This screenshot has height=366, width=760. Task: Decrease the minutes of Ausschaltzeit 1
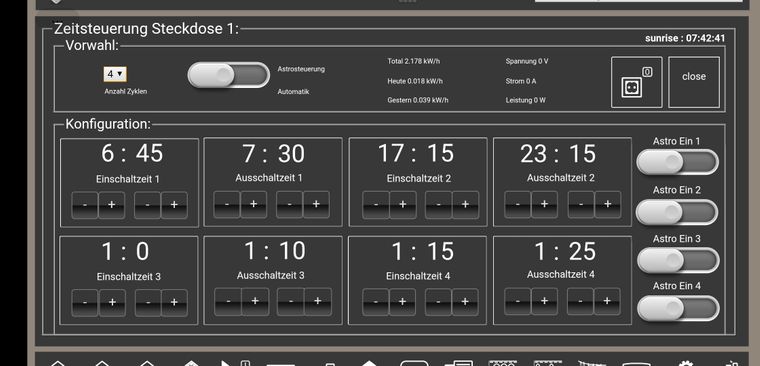point(289,204)
